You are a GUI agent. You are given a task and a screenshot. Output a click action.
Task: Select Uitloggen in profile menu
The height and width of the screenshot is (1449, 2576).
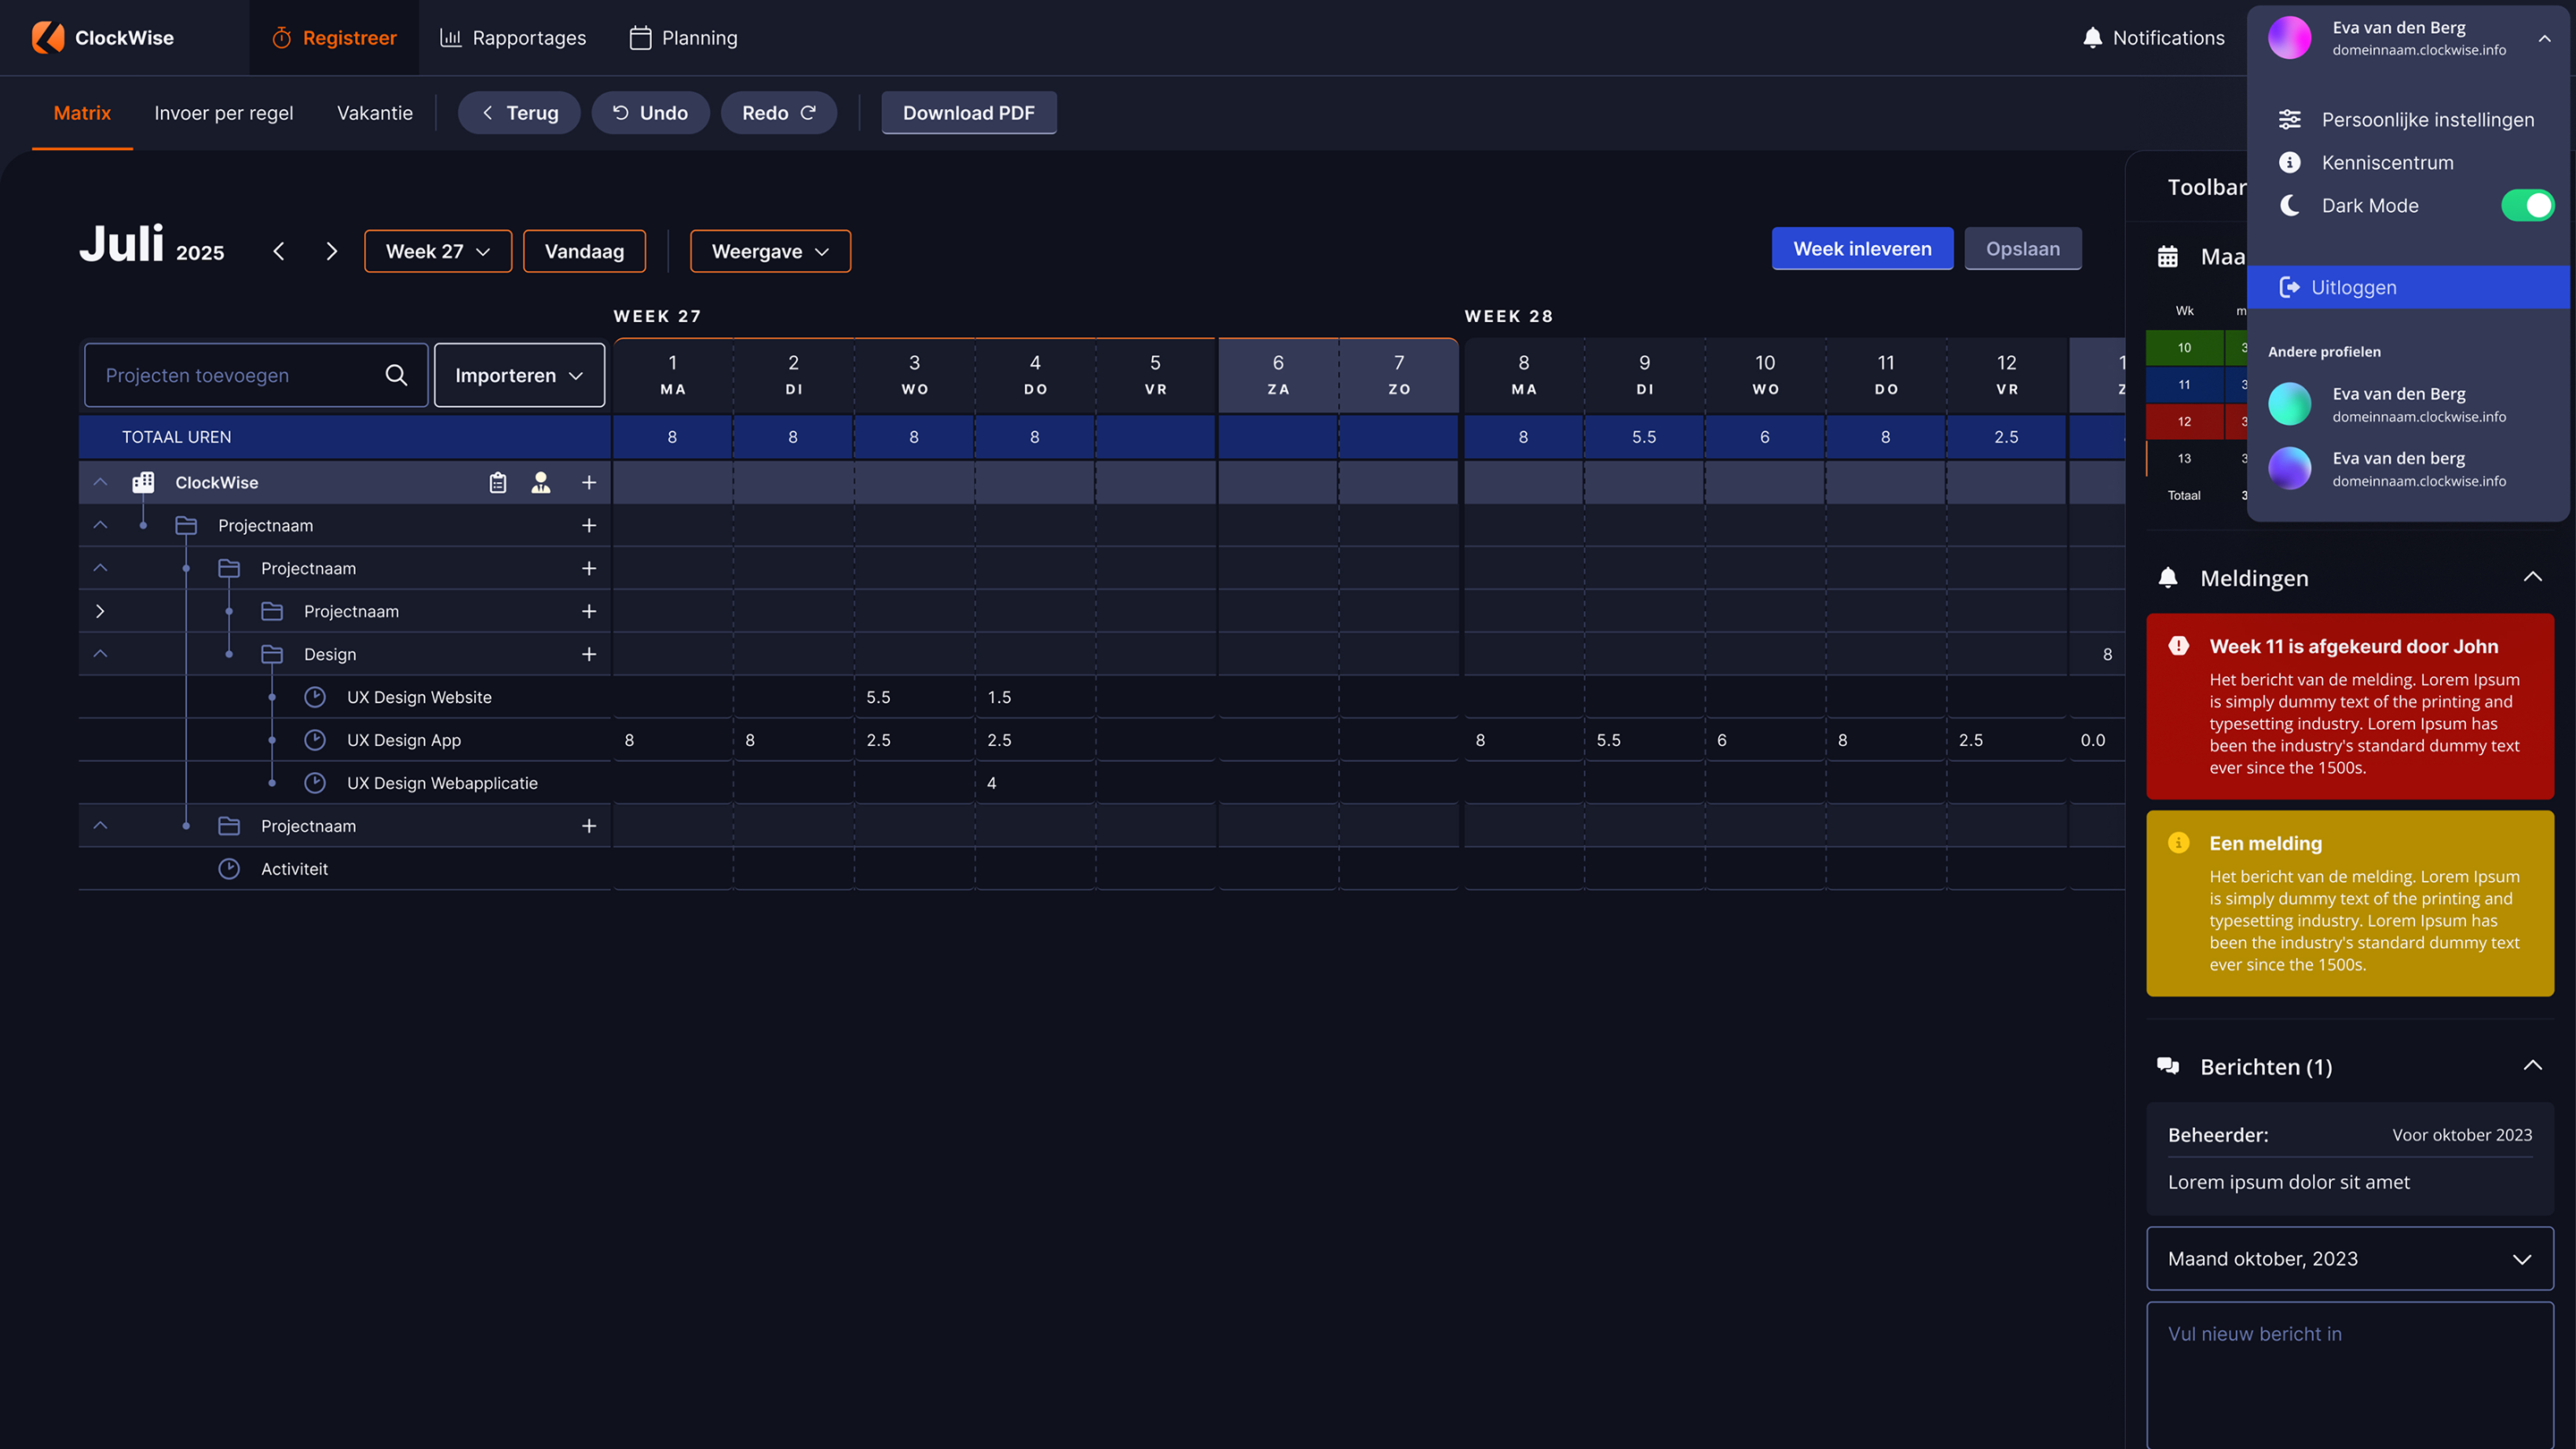click(x=2353, y=287)
